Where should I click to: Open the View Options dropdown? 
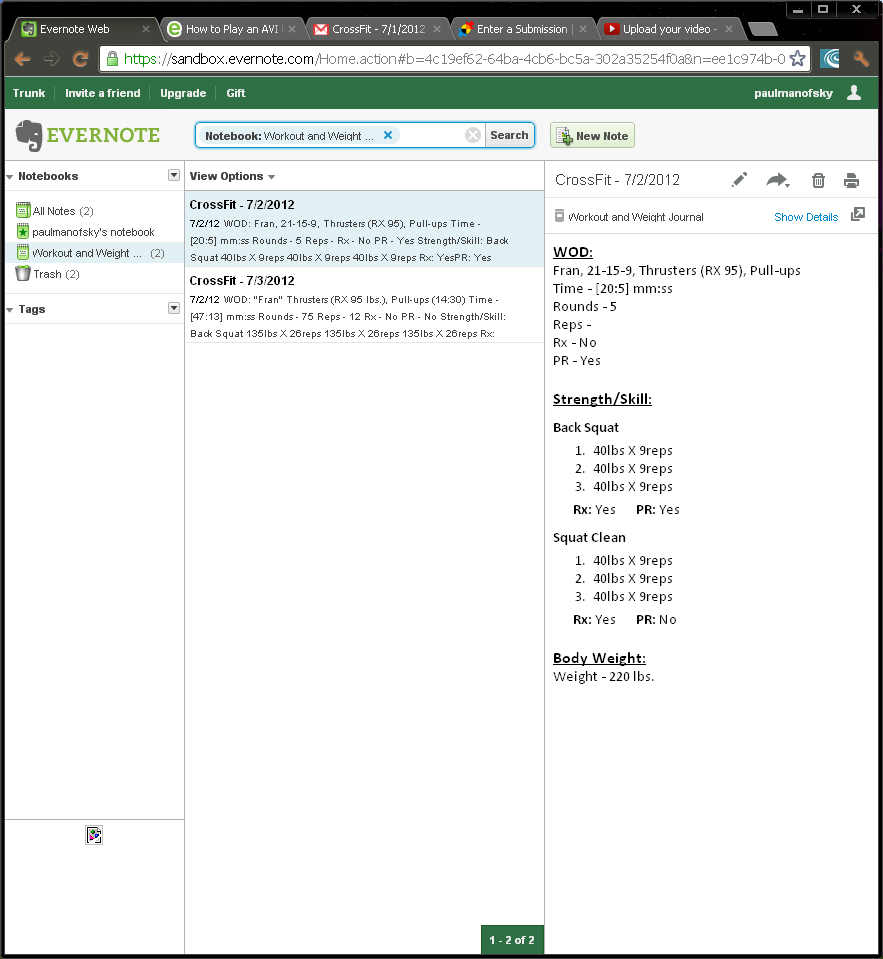tap(232, 176)
